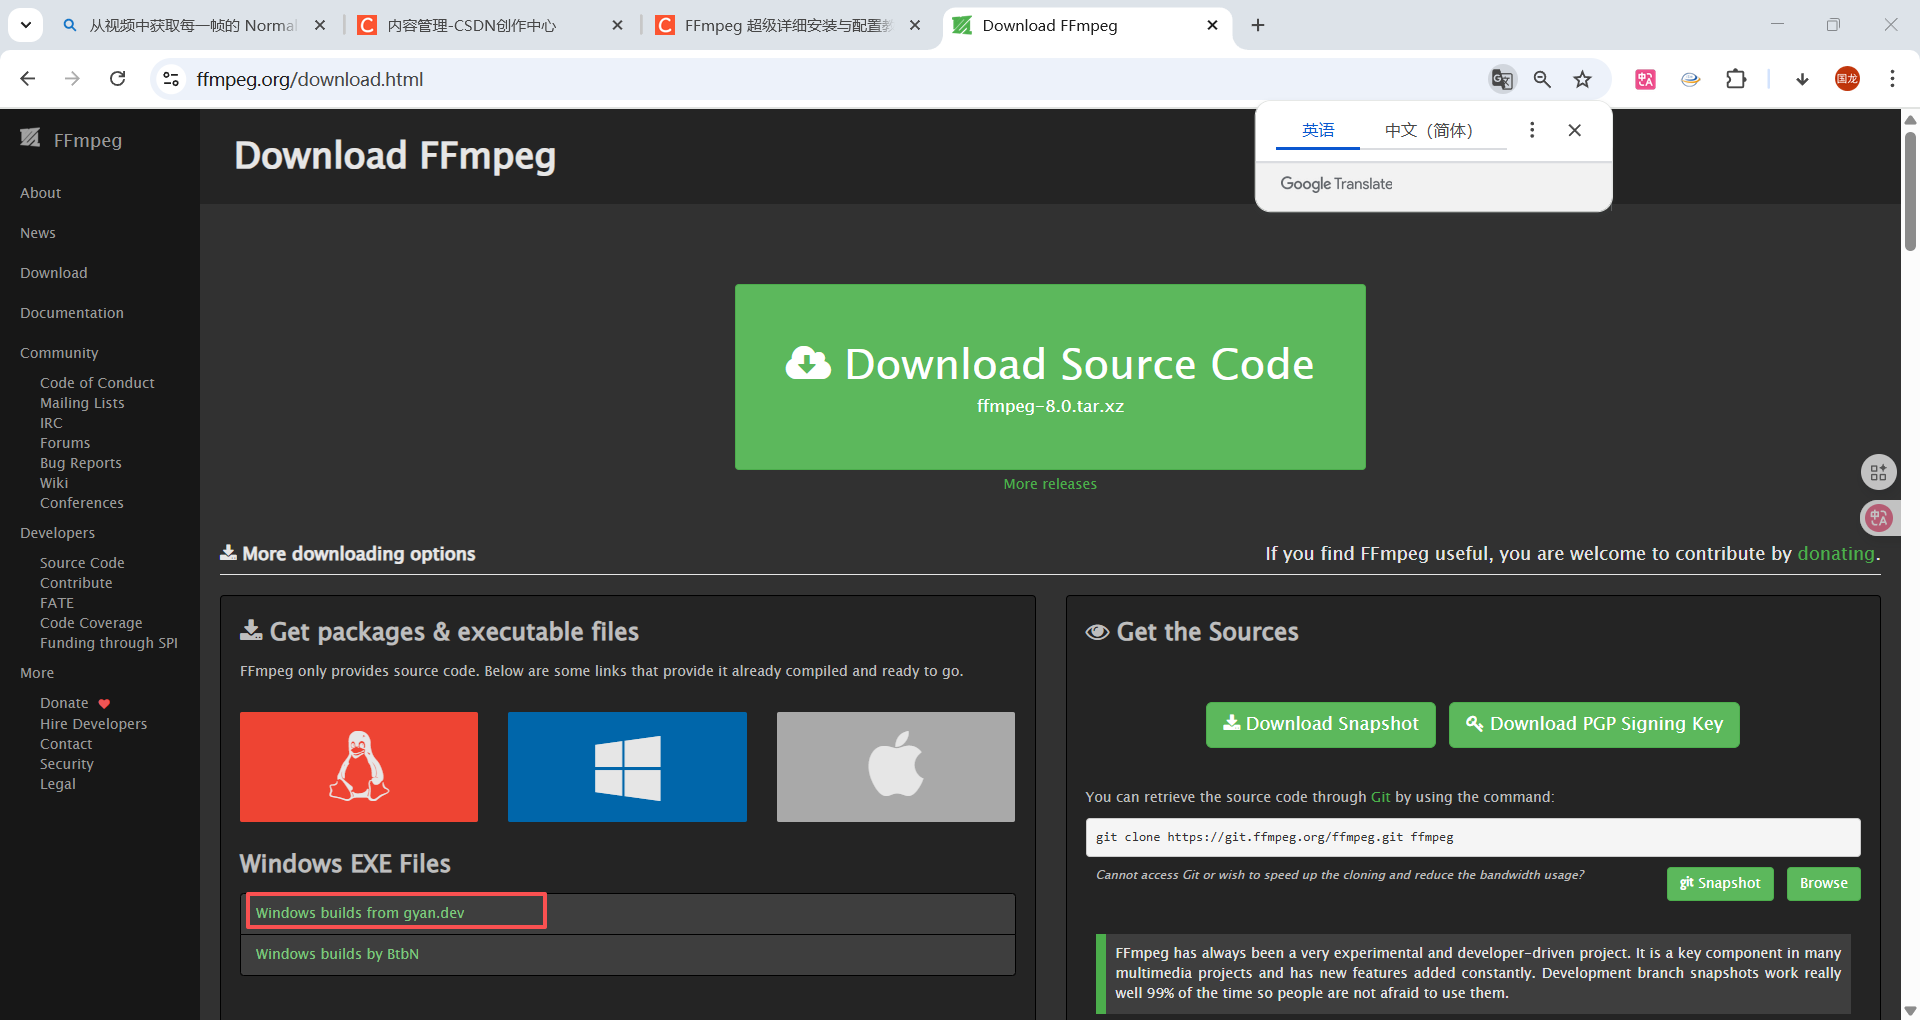Image resolution: width=1920 pixels, height=1020 pixels.
Task: Go back to previous page
Action: [x=28, y=79]
